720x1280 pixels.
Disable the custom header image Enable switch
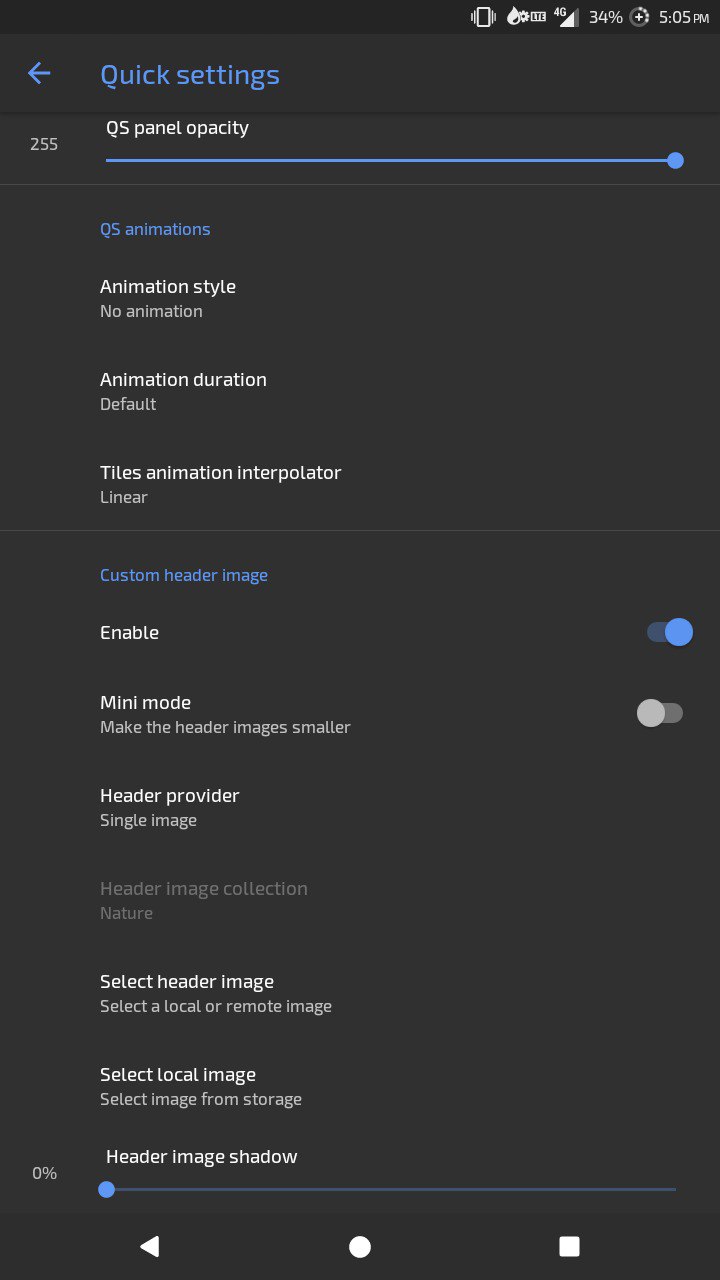pyautogui.click(x=669, y=632)
